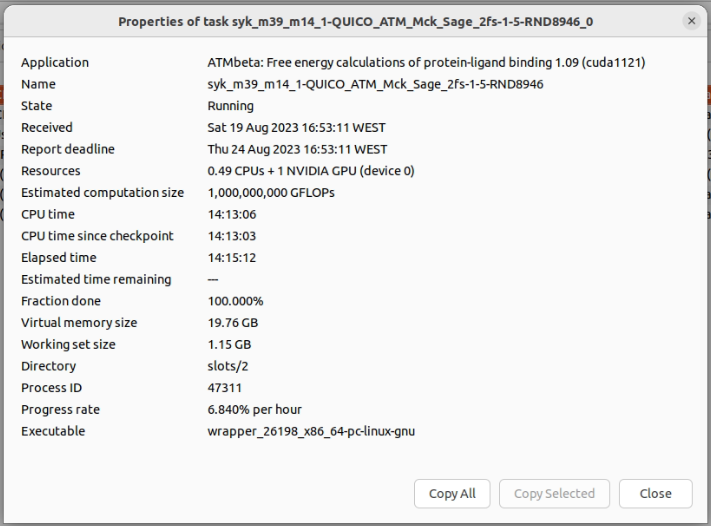Click the Copy All button

click(452, 493)
